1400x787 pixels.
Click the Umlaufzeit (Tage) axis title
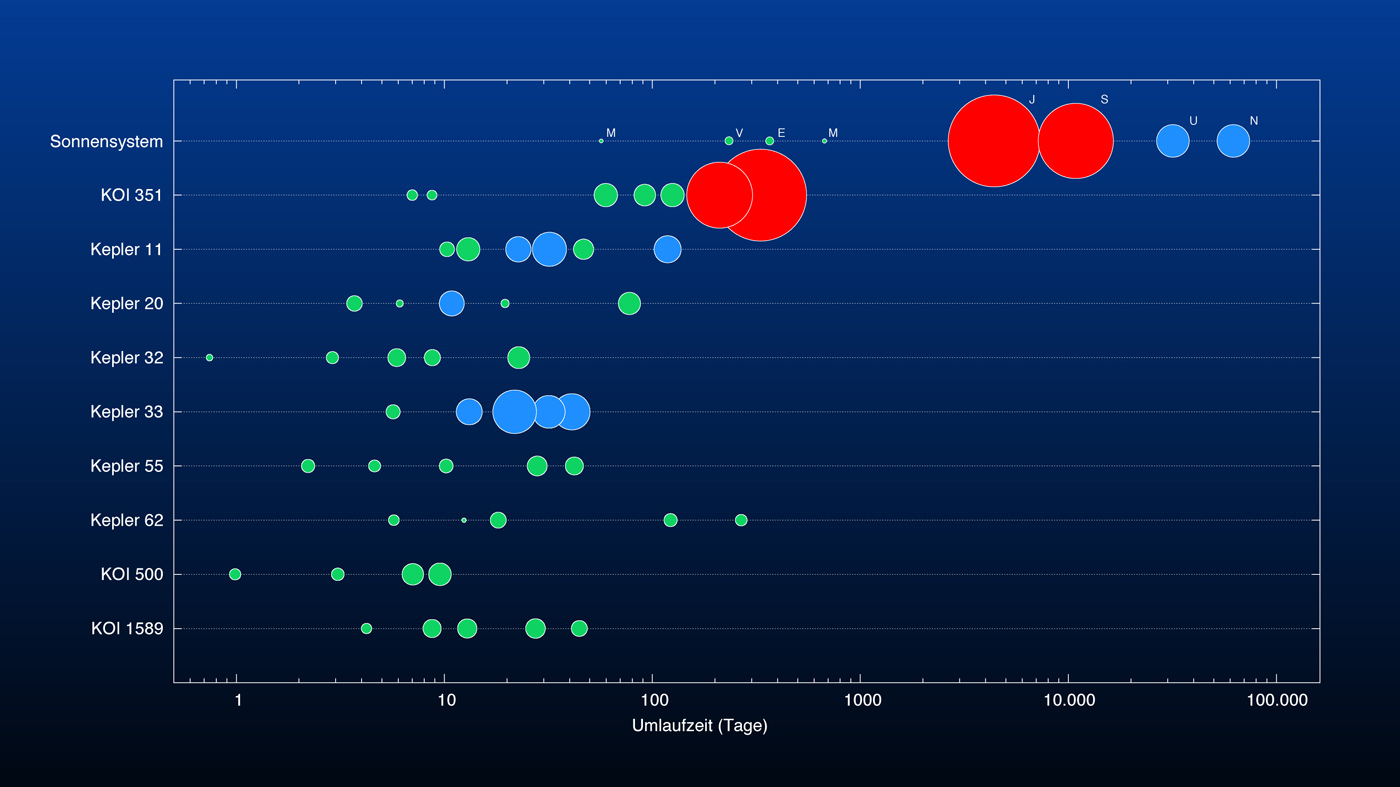[699, 726]
